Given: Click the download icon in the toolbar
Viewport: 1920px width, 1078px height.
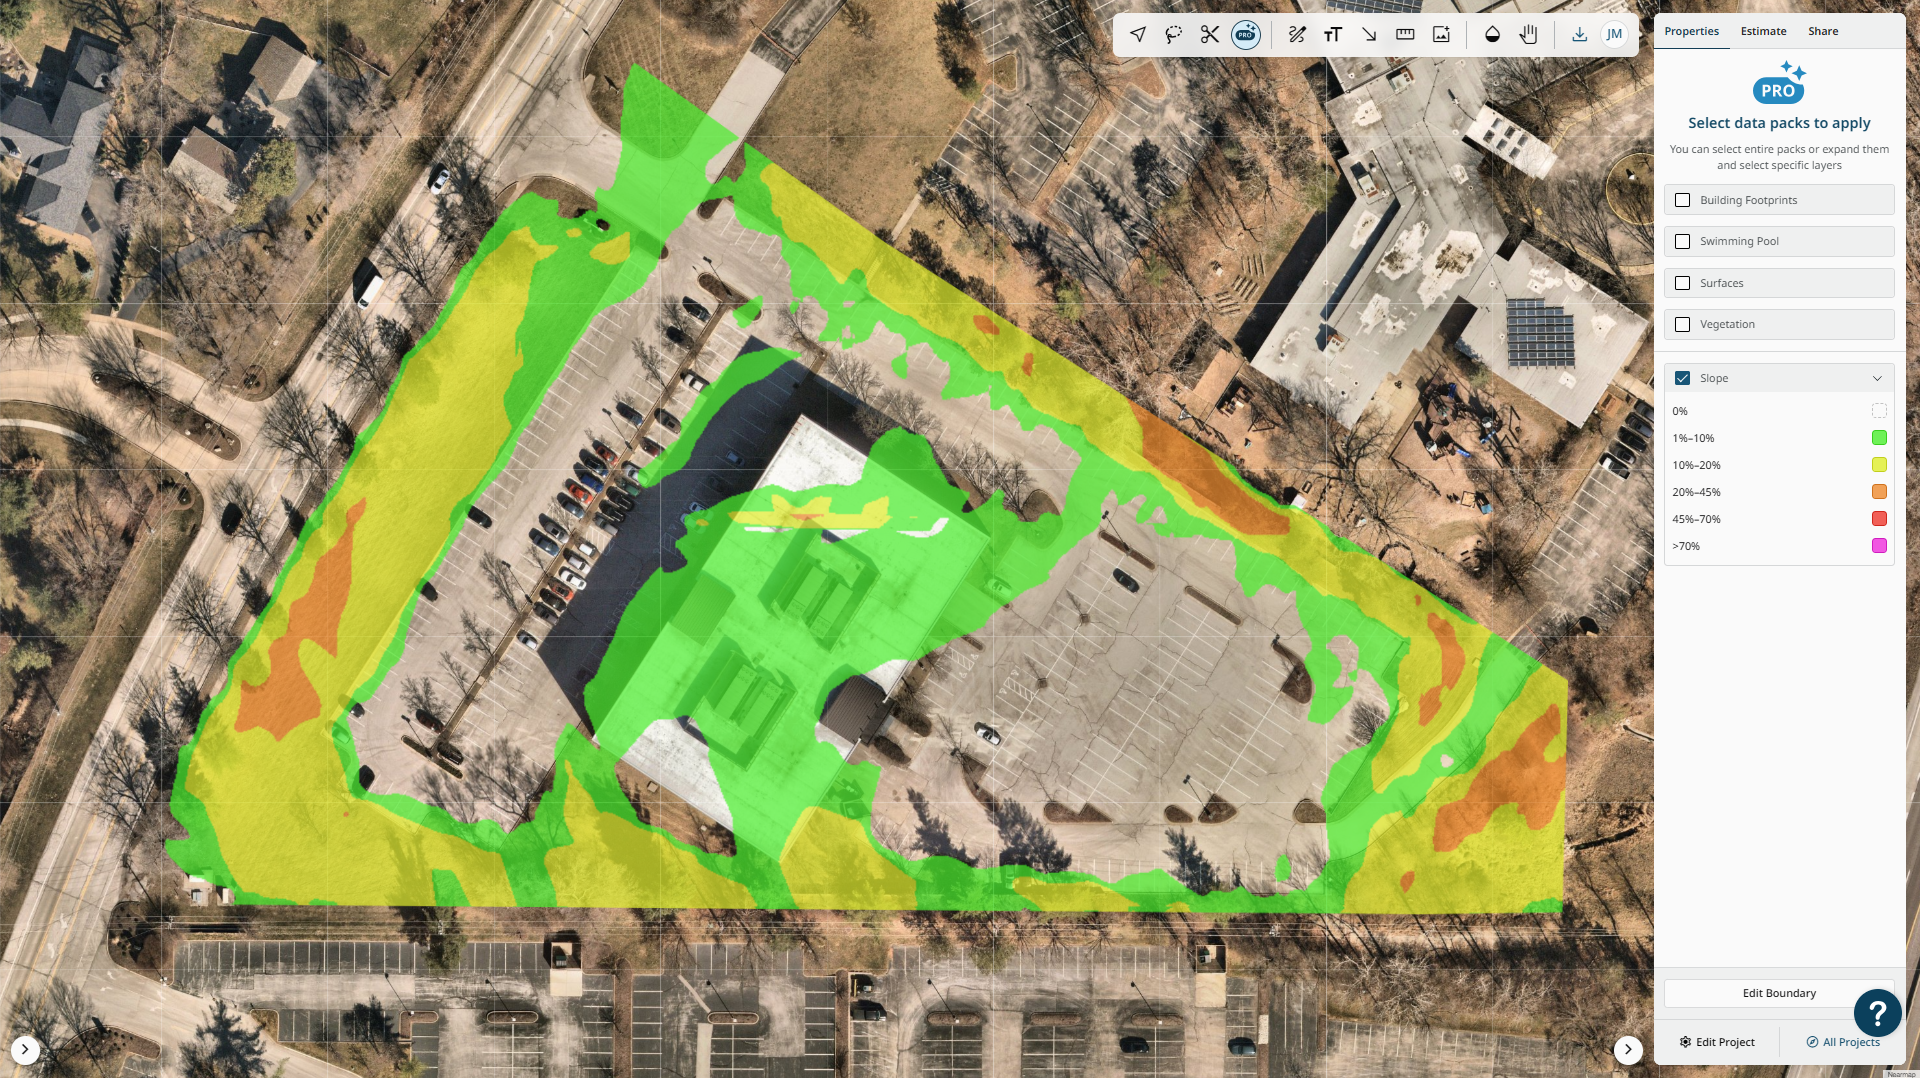Looking at the screenshot, I should coord(1579,33).
